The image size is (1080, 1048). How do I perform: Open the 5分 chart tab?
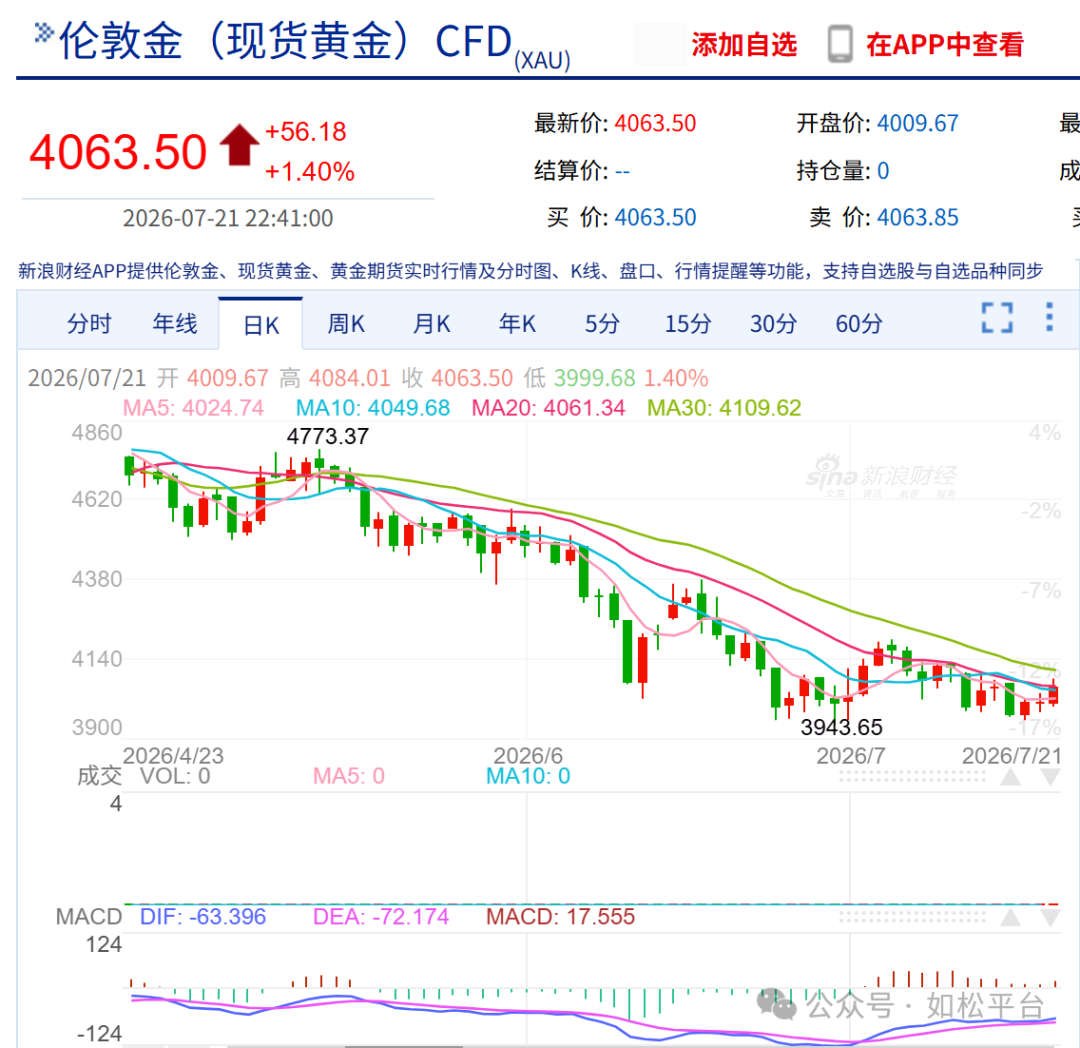coord(602,323)
